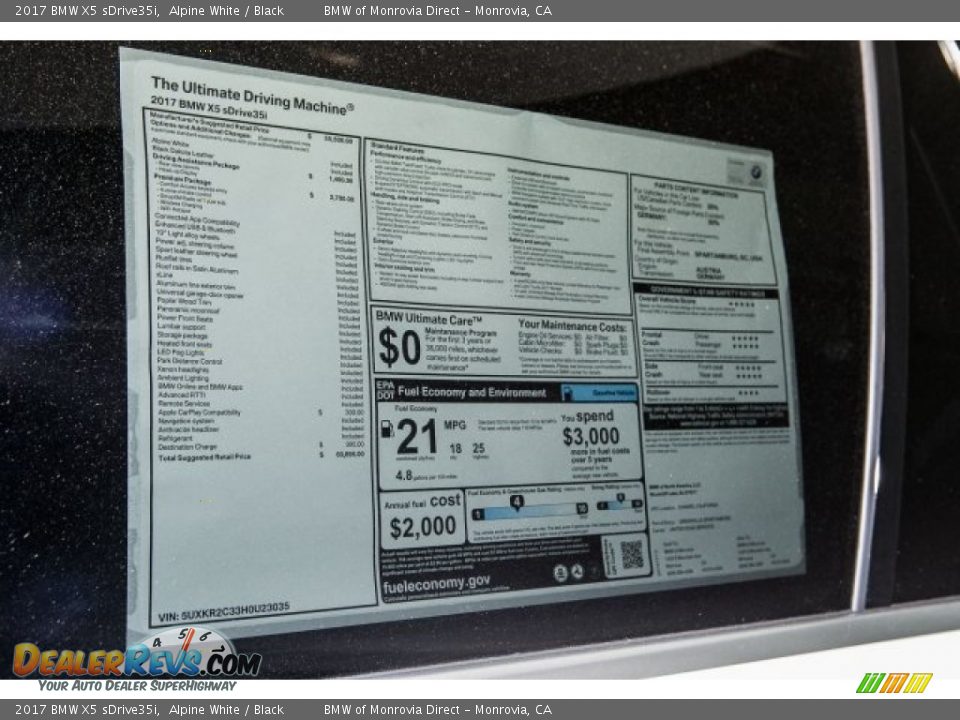
Task: Click the Smog Rating scale
Action: (619, 504)
